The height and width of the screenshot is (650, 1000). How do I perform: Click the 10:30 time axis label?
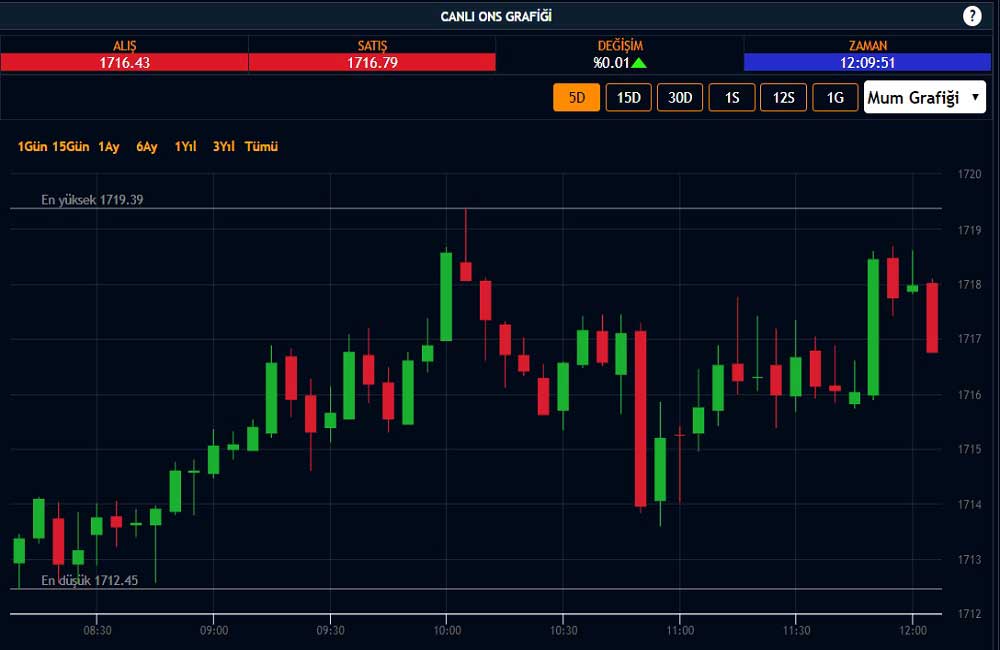point(564,631)
